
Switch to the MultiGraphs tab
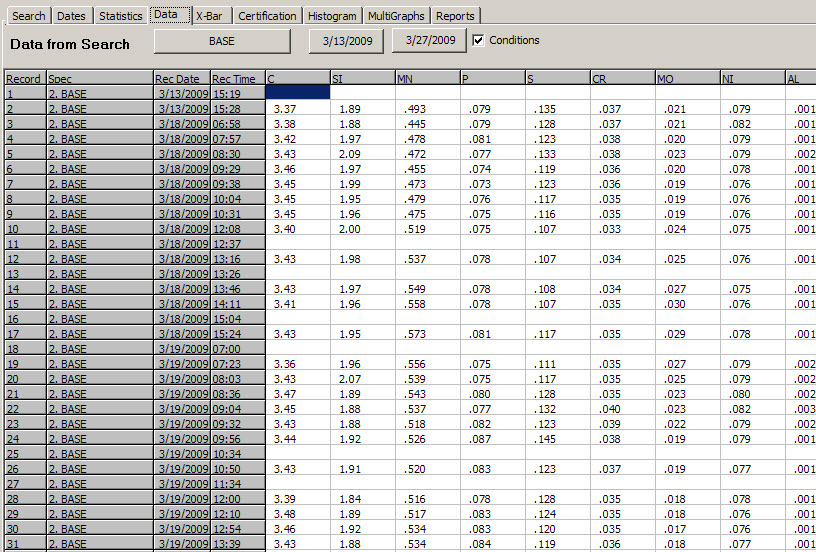point(396,16)
